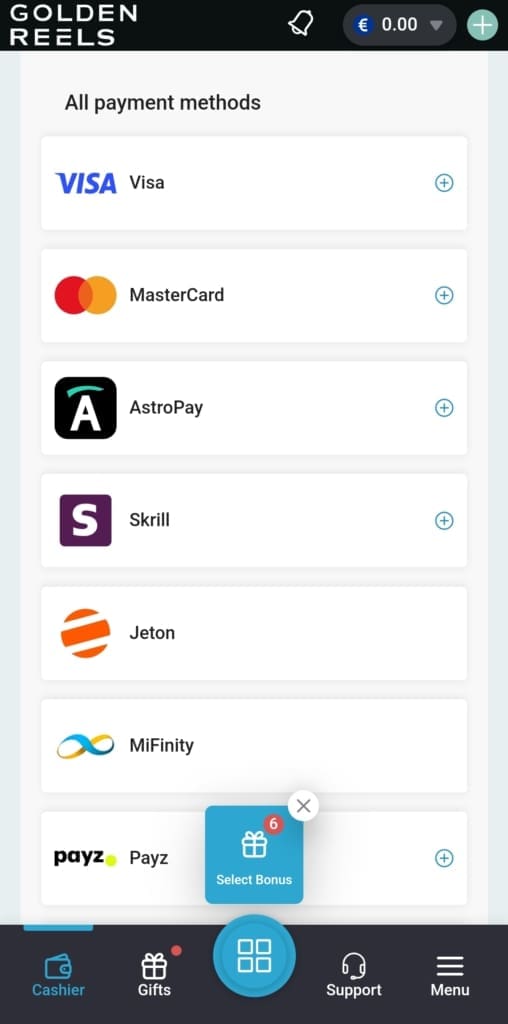
Task: Dismiss the Select Bonus popup
Action: click(x=303, y=806)
